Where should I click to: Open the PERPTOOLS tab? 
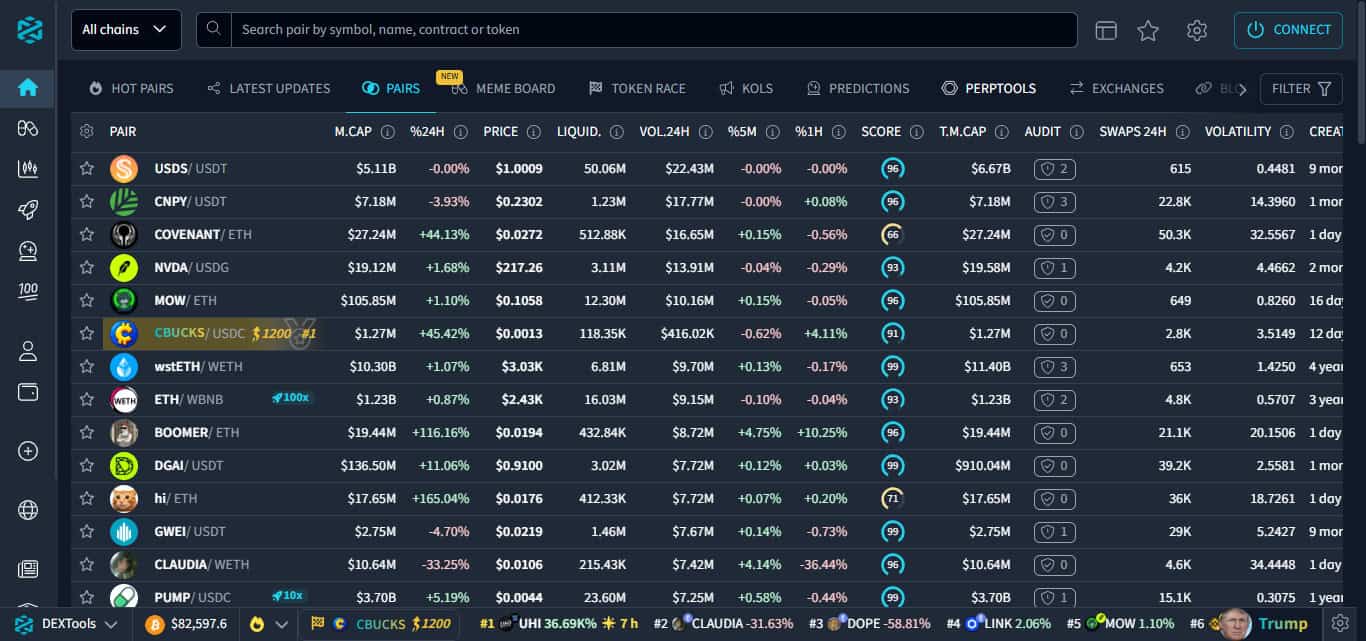point(989,89)
